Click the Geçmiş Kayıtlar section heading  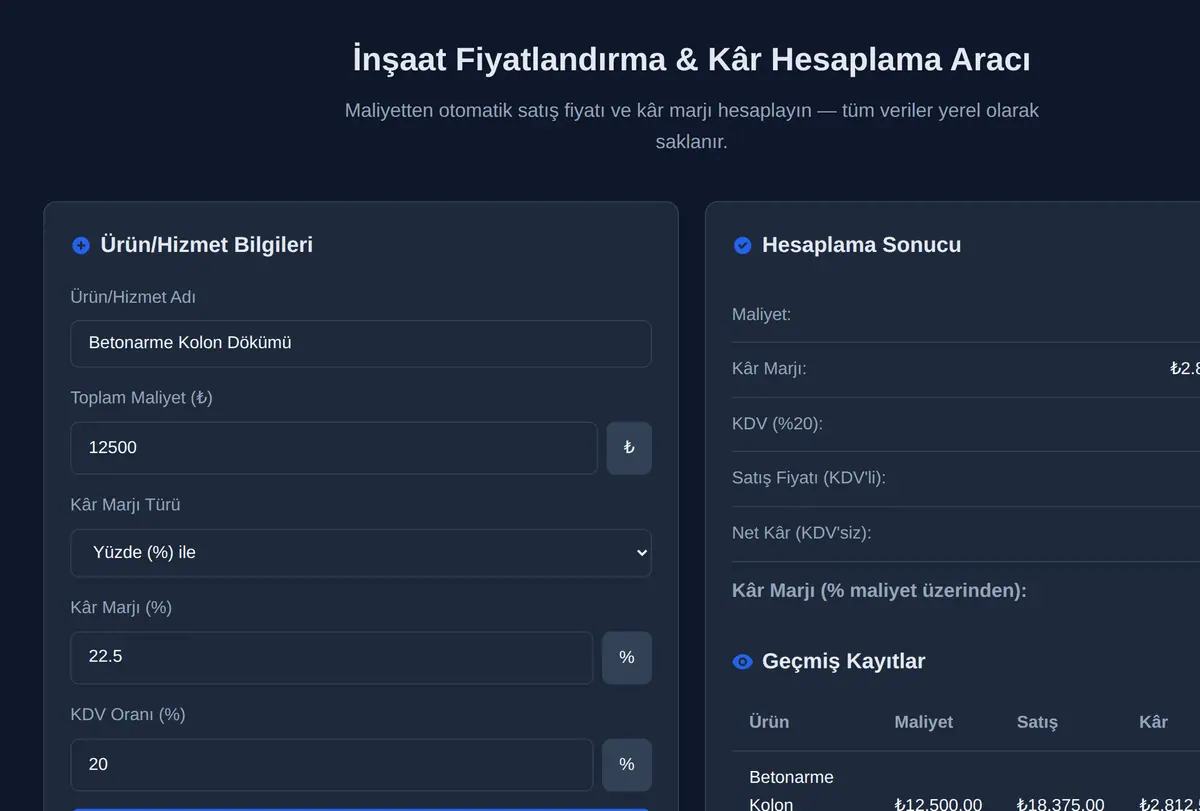[x=843, y=661]
